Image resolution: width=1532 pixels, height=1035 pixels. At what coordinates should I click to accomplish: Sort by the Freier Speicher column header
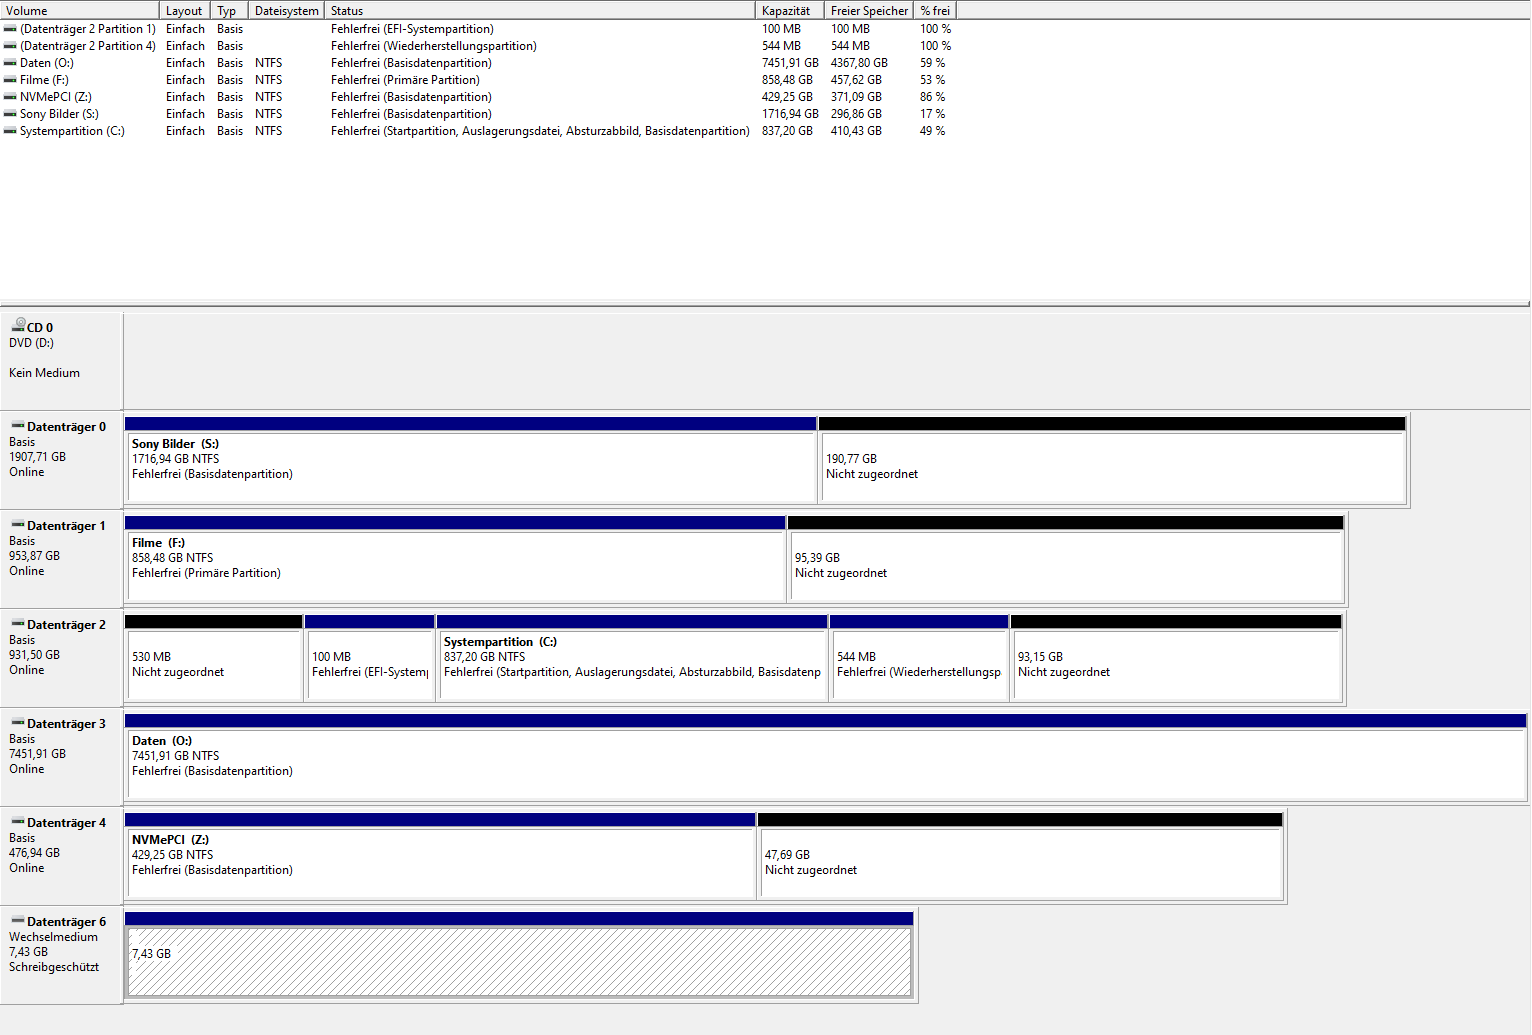pos(869,10)
